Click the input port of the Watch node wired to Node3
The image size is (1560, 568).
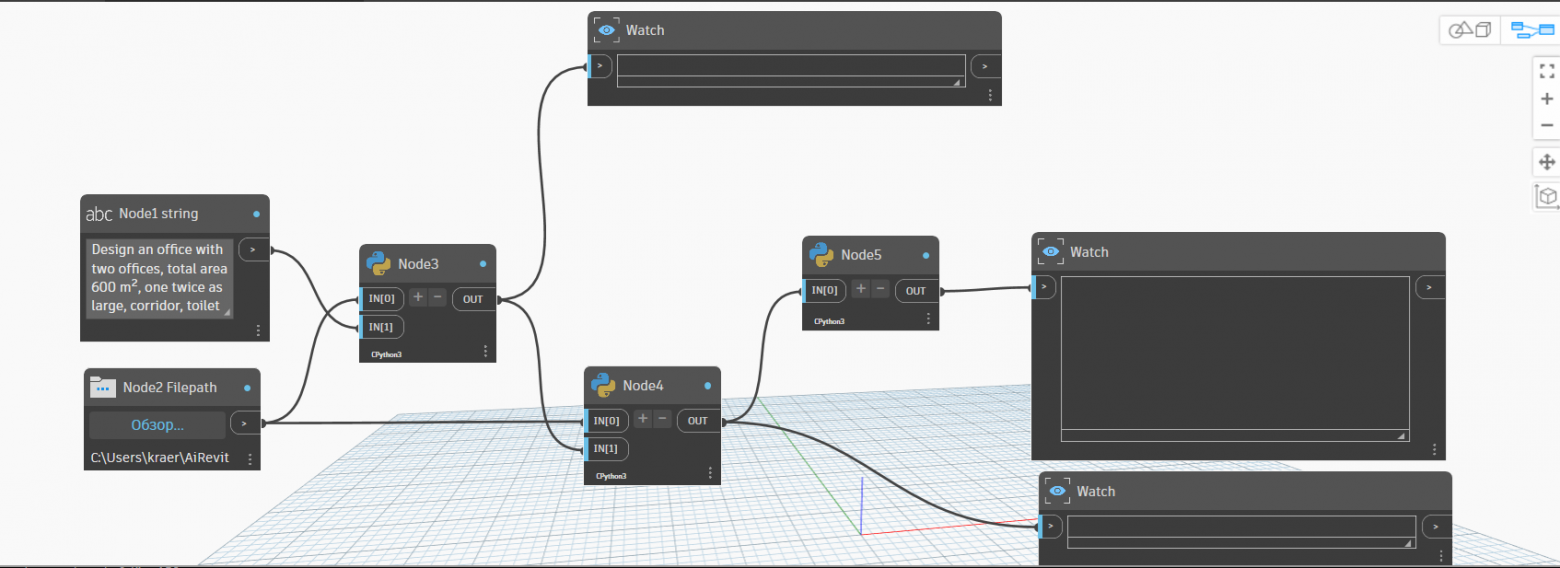tap(599, 66)
